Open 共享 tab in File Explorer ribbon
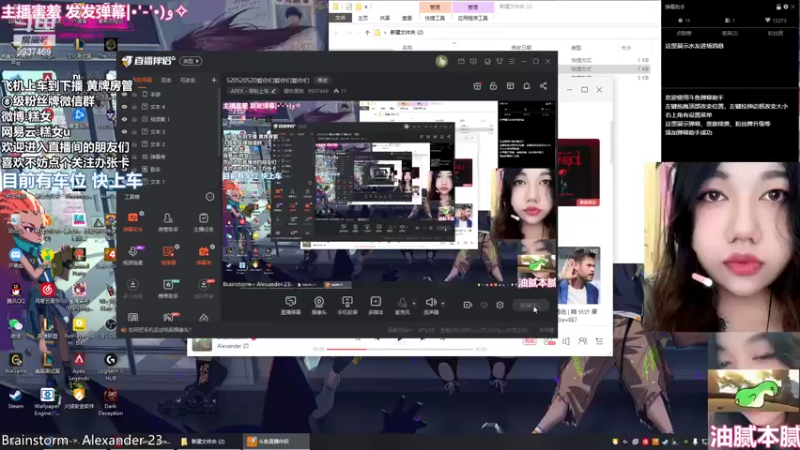The image size is (800, 450). pos(385,18)
